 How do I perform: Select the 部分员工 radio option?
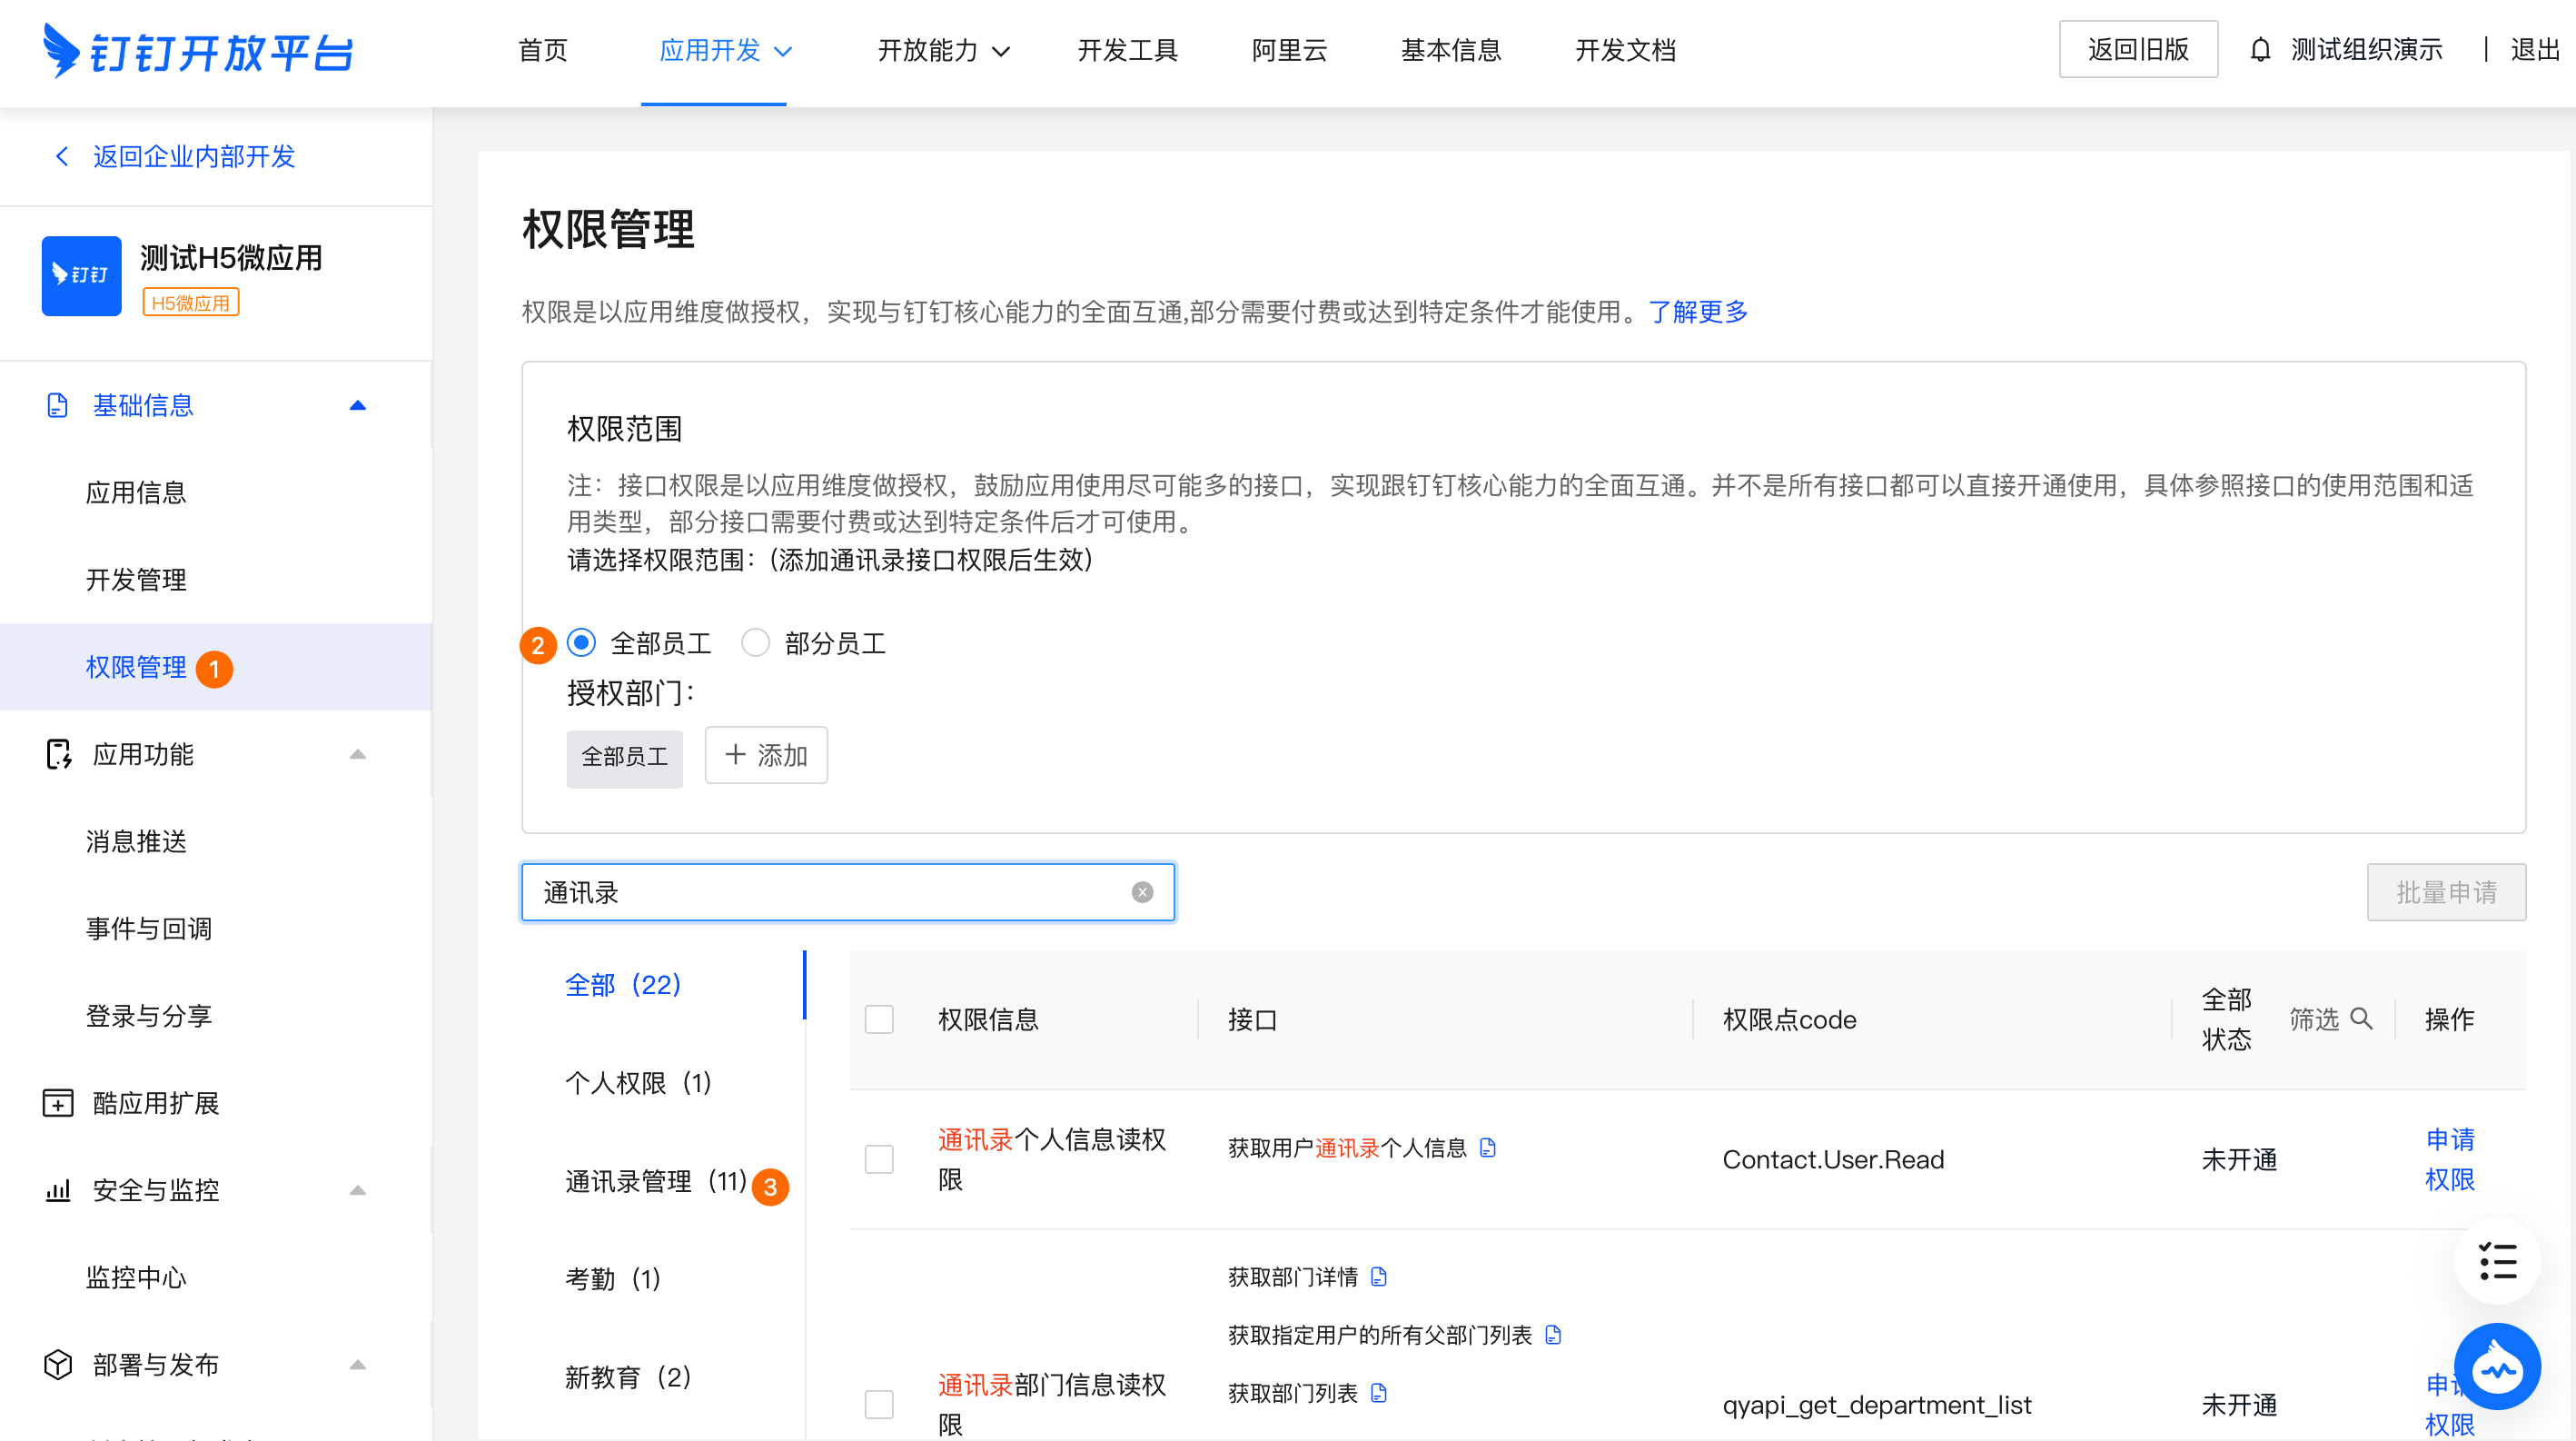click(x=755, y=642)
